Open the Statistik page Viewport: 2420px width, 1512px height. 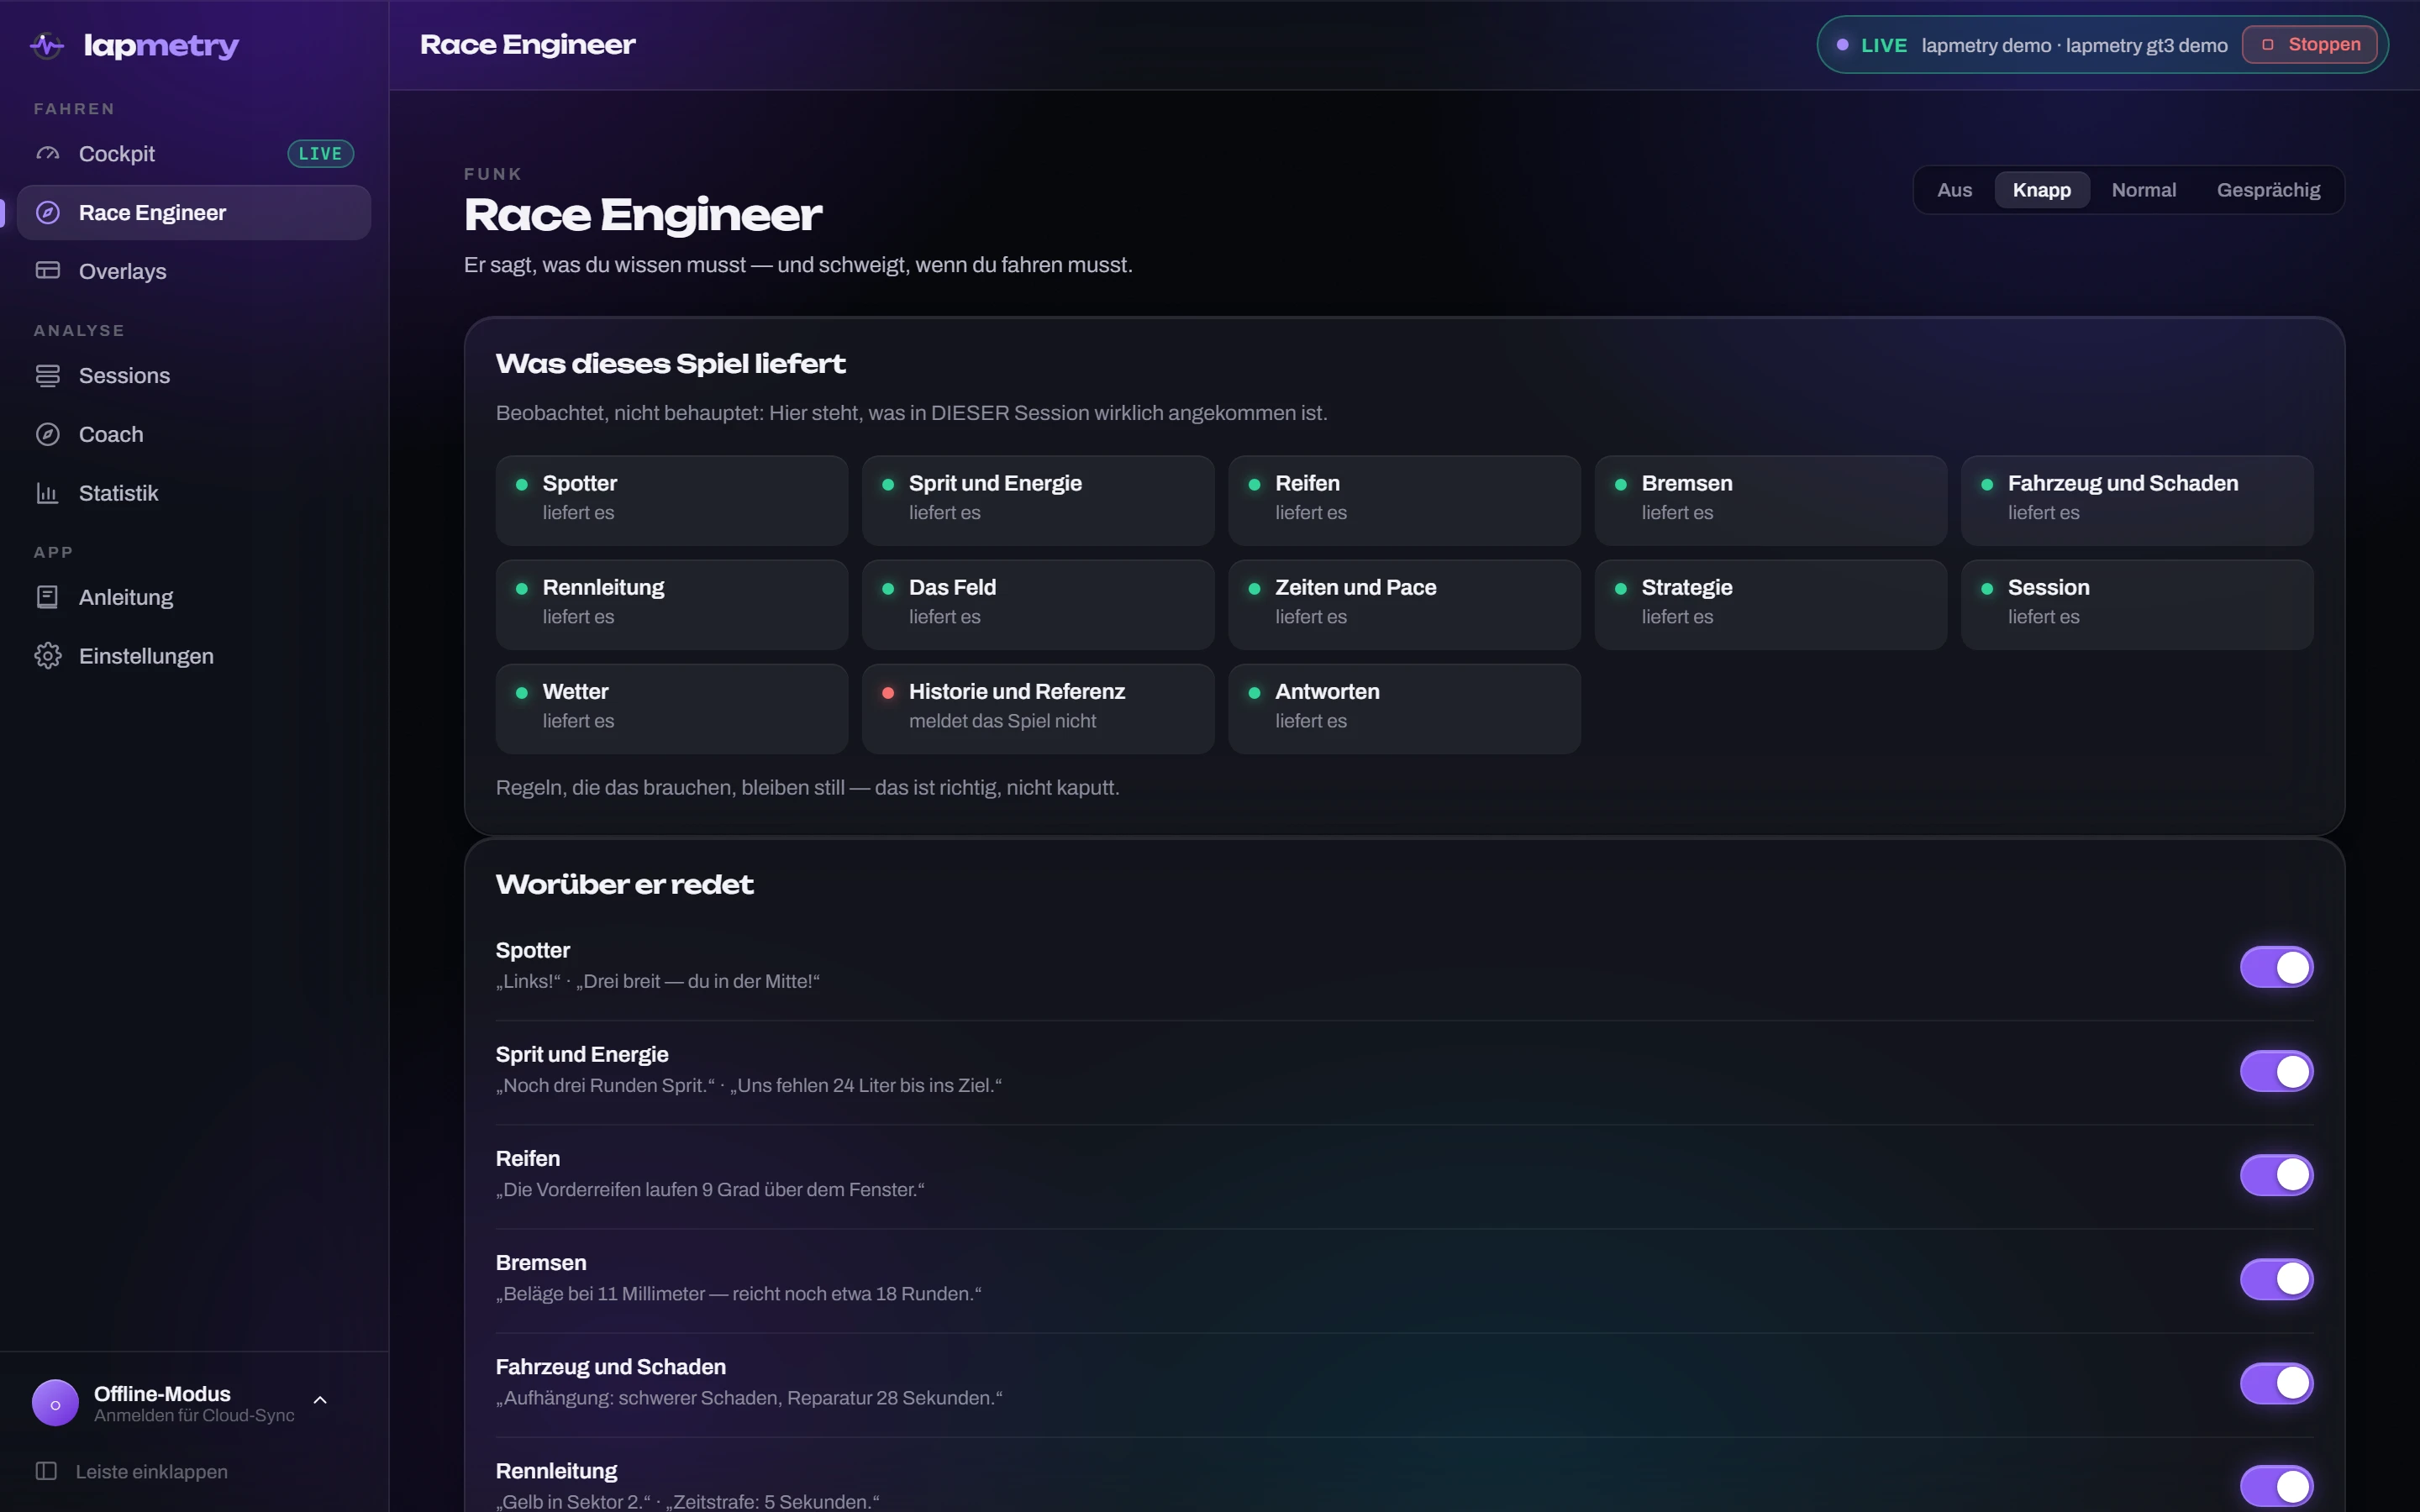pyautogui.click(x=194, y=493)
